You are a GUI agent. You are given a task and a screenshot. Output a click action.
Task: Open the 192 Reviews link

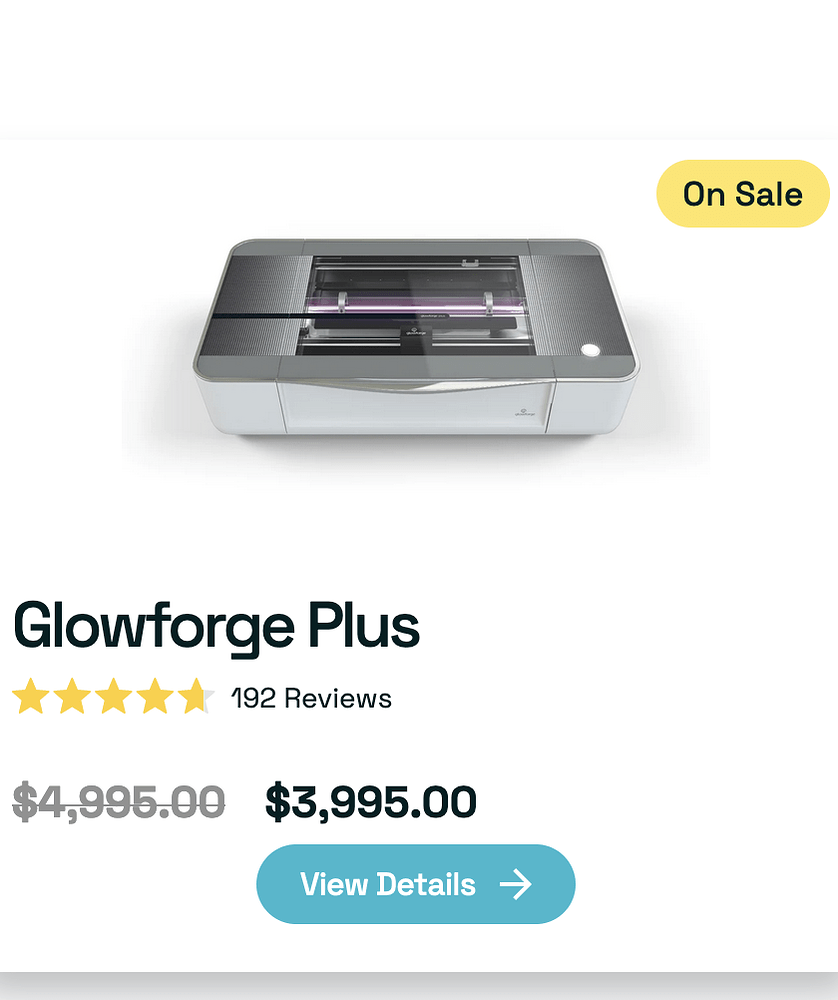[310, 699]
